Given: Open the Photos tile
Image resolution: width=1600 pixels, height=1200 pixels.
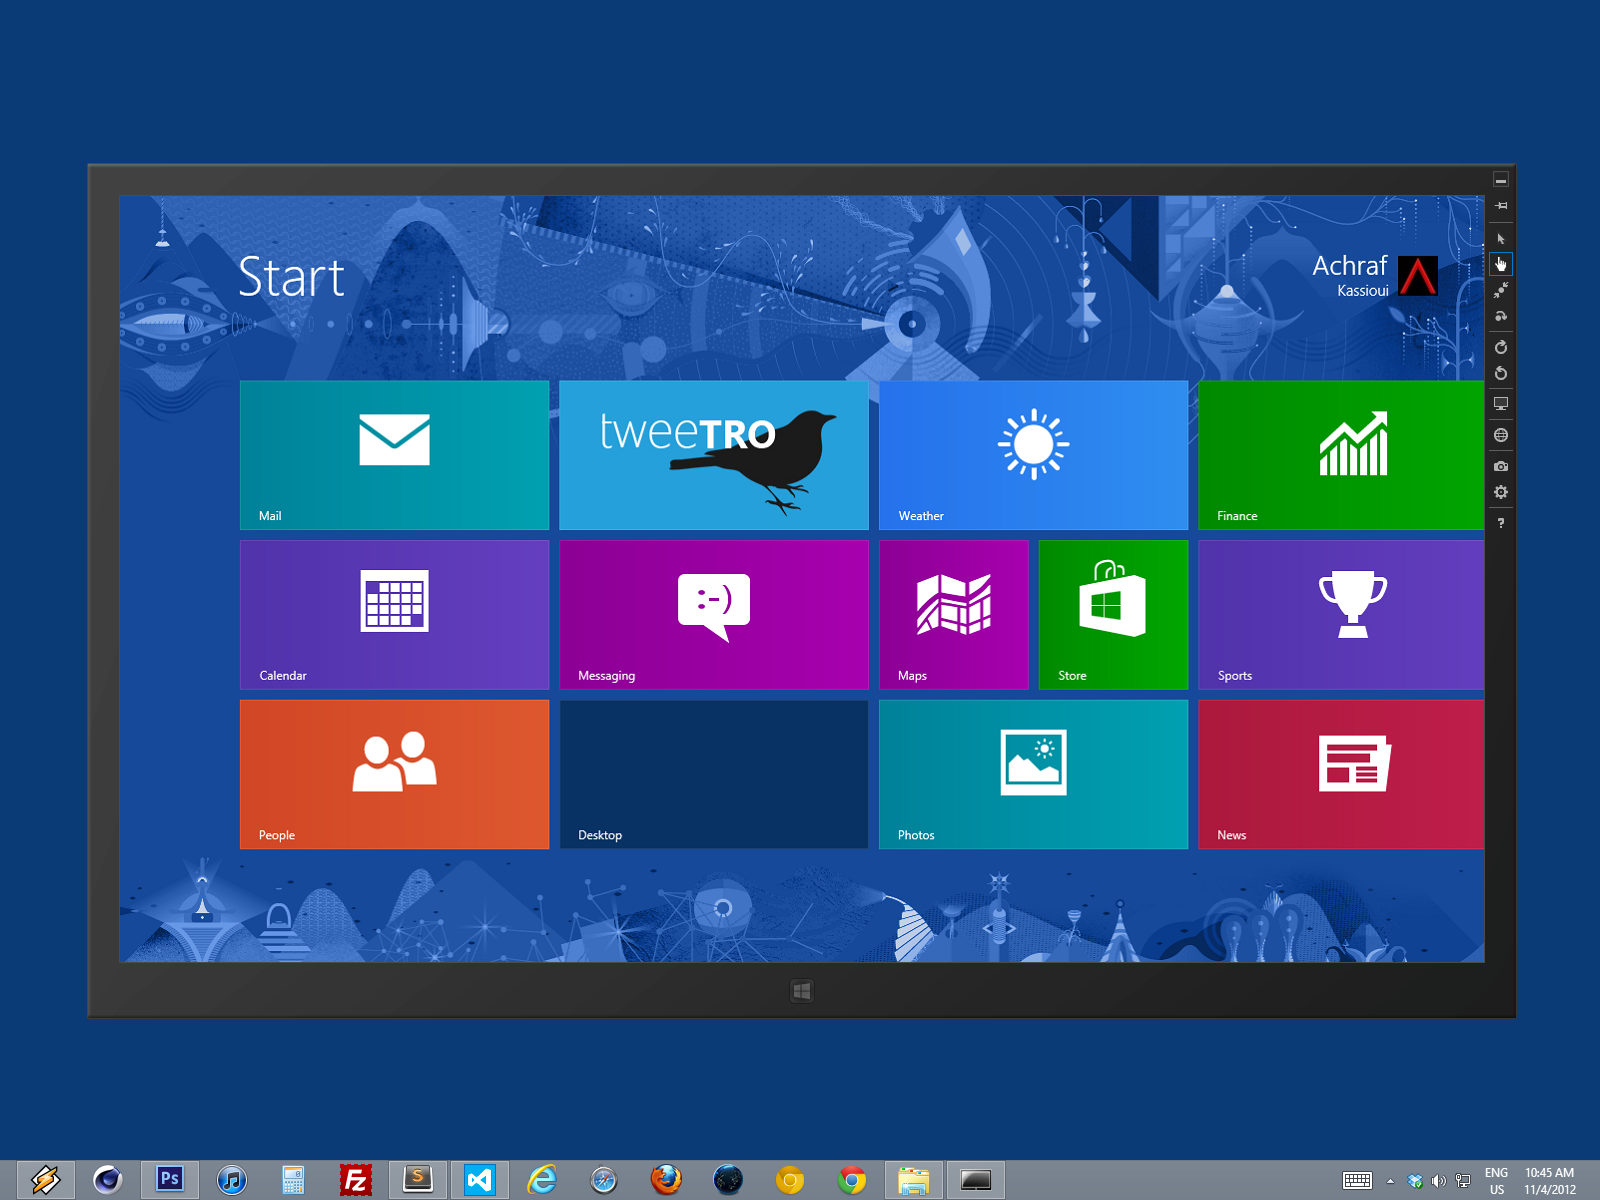Looking at the screenshot, I should click(x=1033, y=775).
